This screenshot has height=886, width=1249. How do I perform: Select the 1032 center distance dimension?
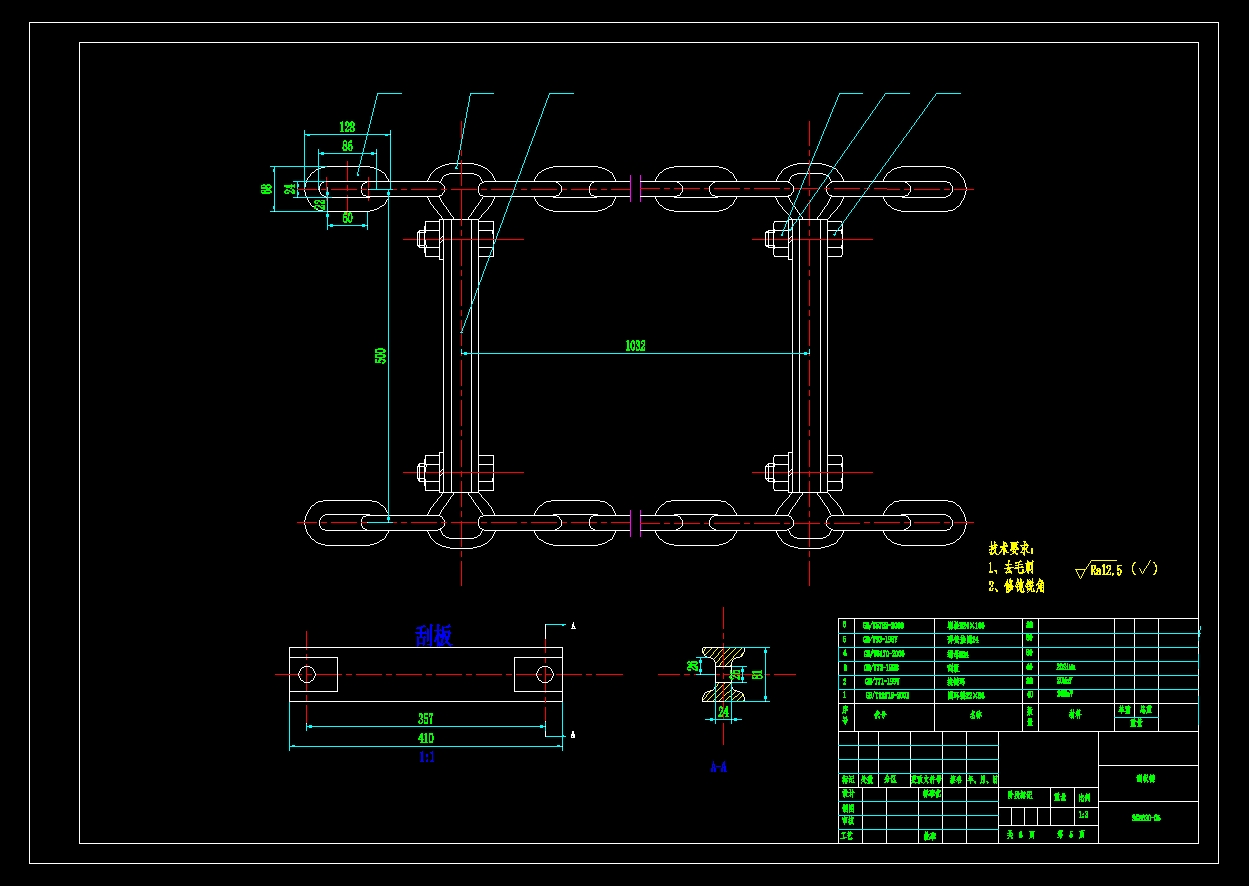pyautogui.click(x=635, y=346)
